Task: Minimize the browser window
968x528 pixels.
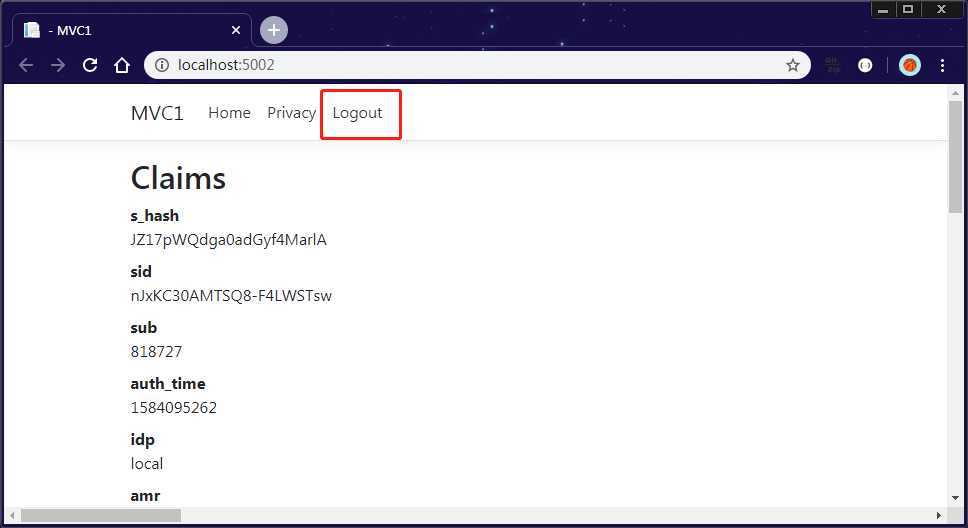Action: pyautogui.click(x=883, y=9)
